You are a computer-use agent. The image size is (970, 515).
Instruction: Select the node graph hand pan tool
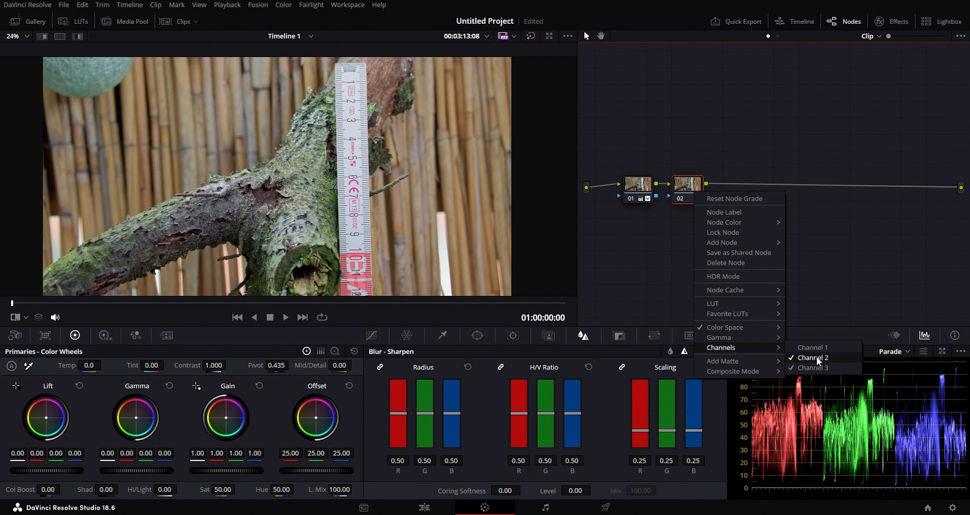601,36
